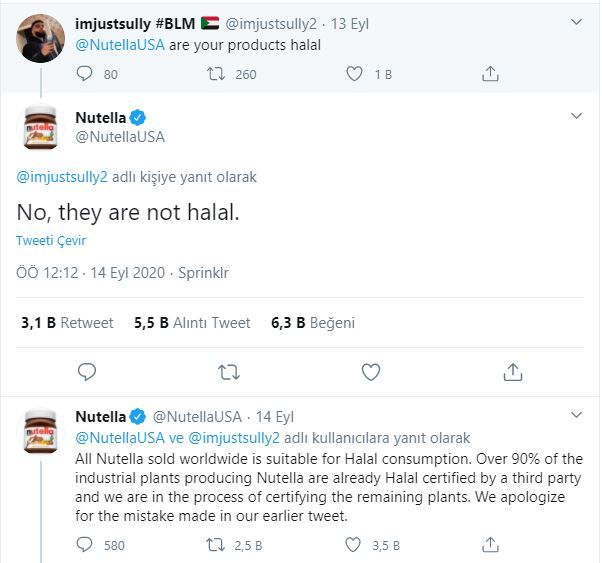Viewport: 602px width, 563px height.
Task: Open @imjustsully2 mention in reply line
Action: tap(58, 177)
